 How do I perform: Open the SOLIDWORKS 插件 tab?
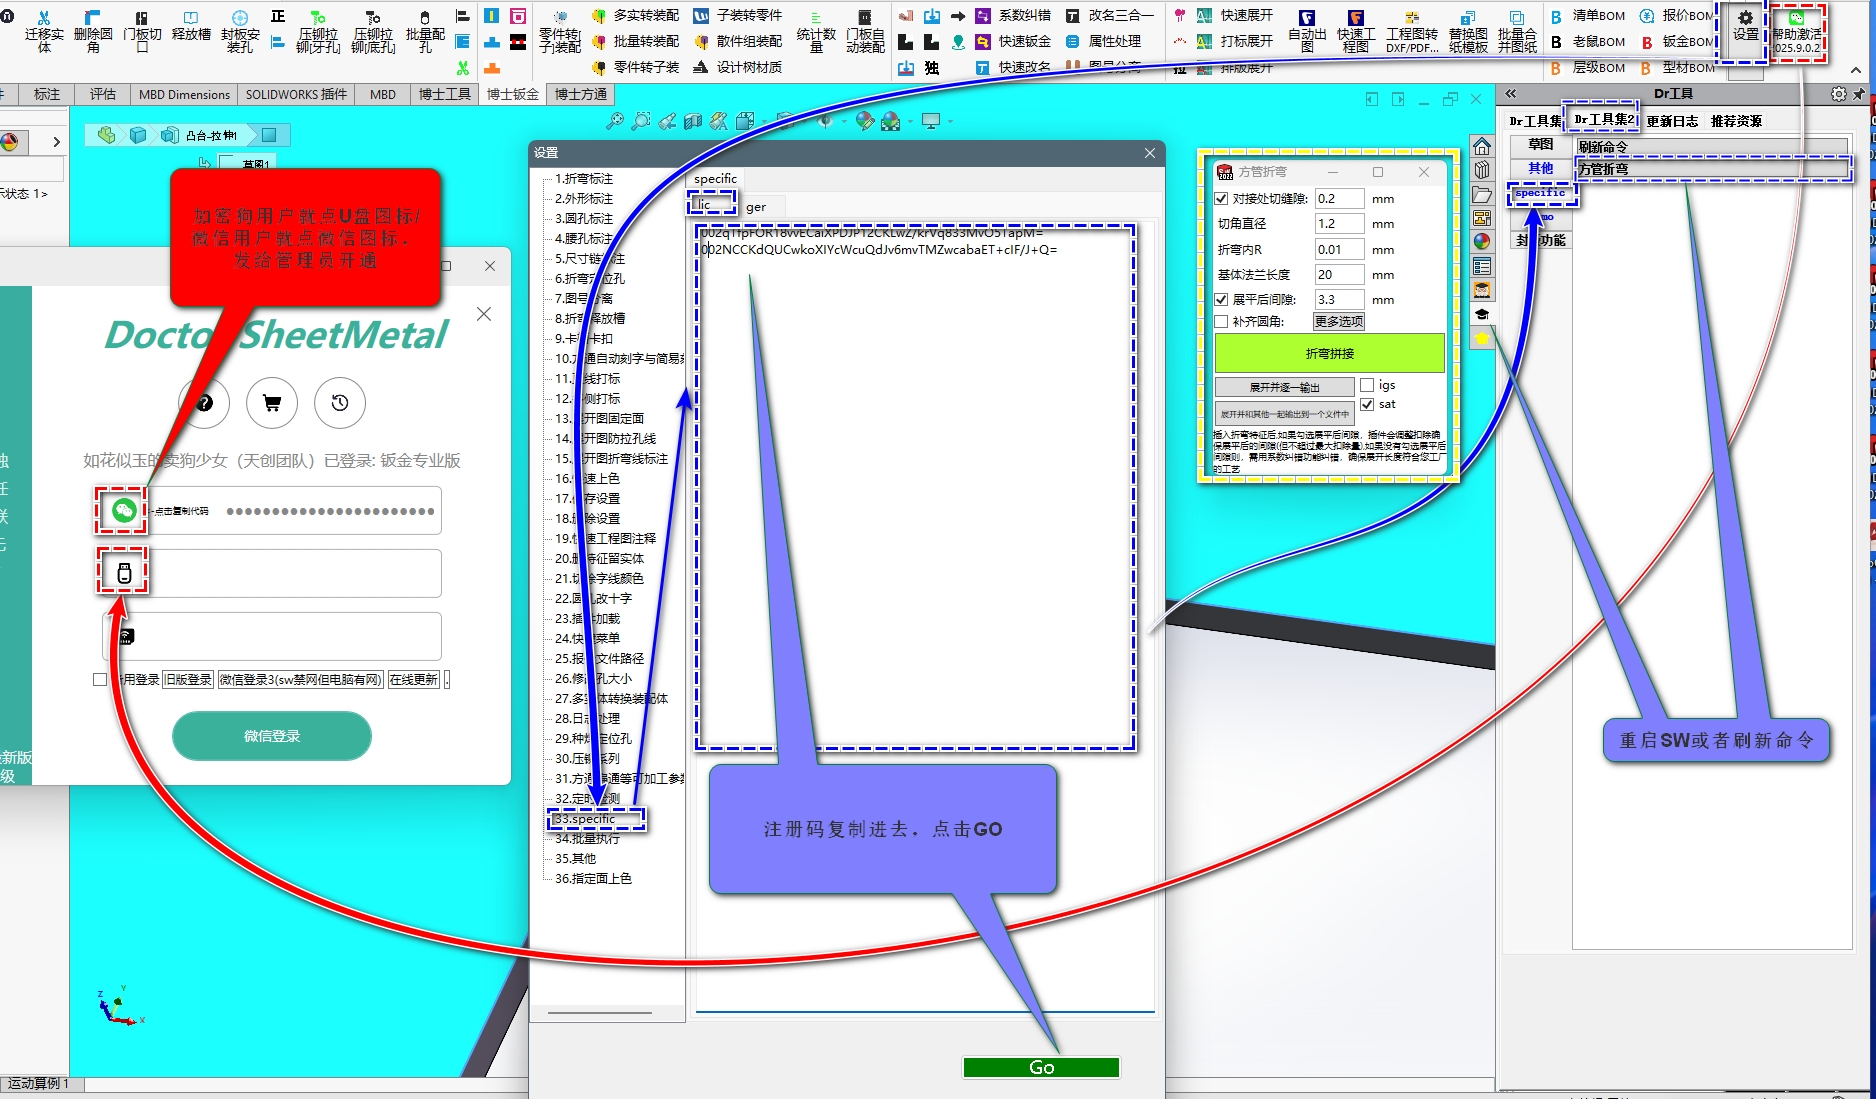(x=296, y=94)
